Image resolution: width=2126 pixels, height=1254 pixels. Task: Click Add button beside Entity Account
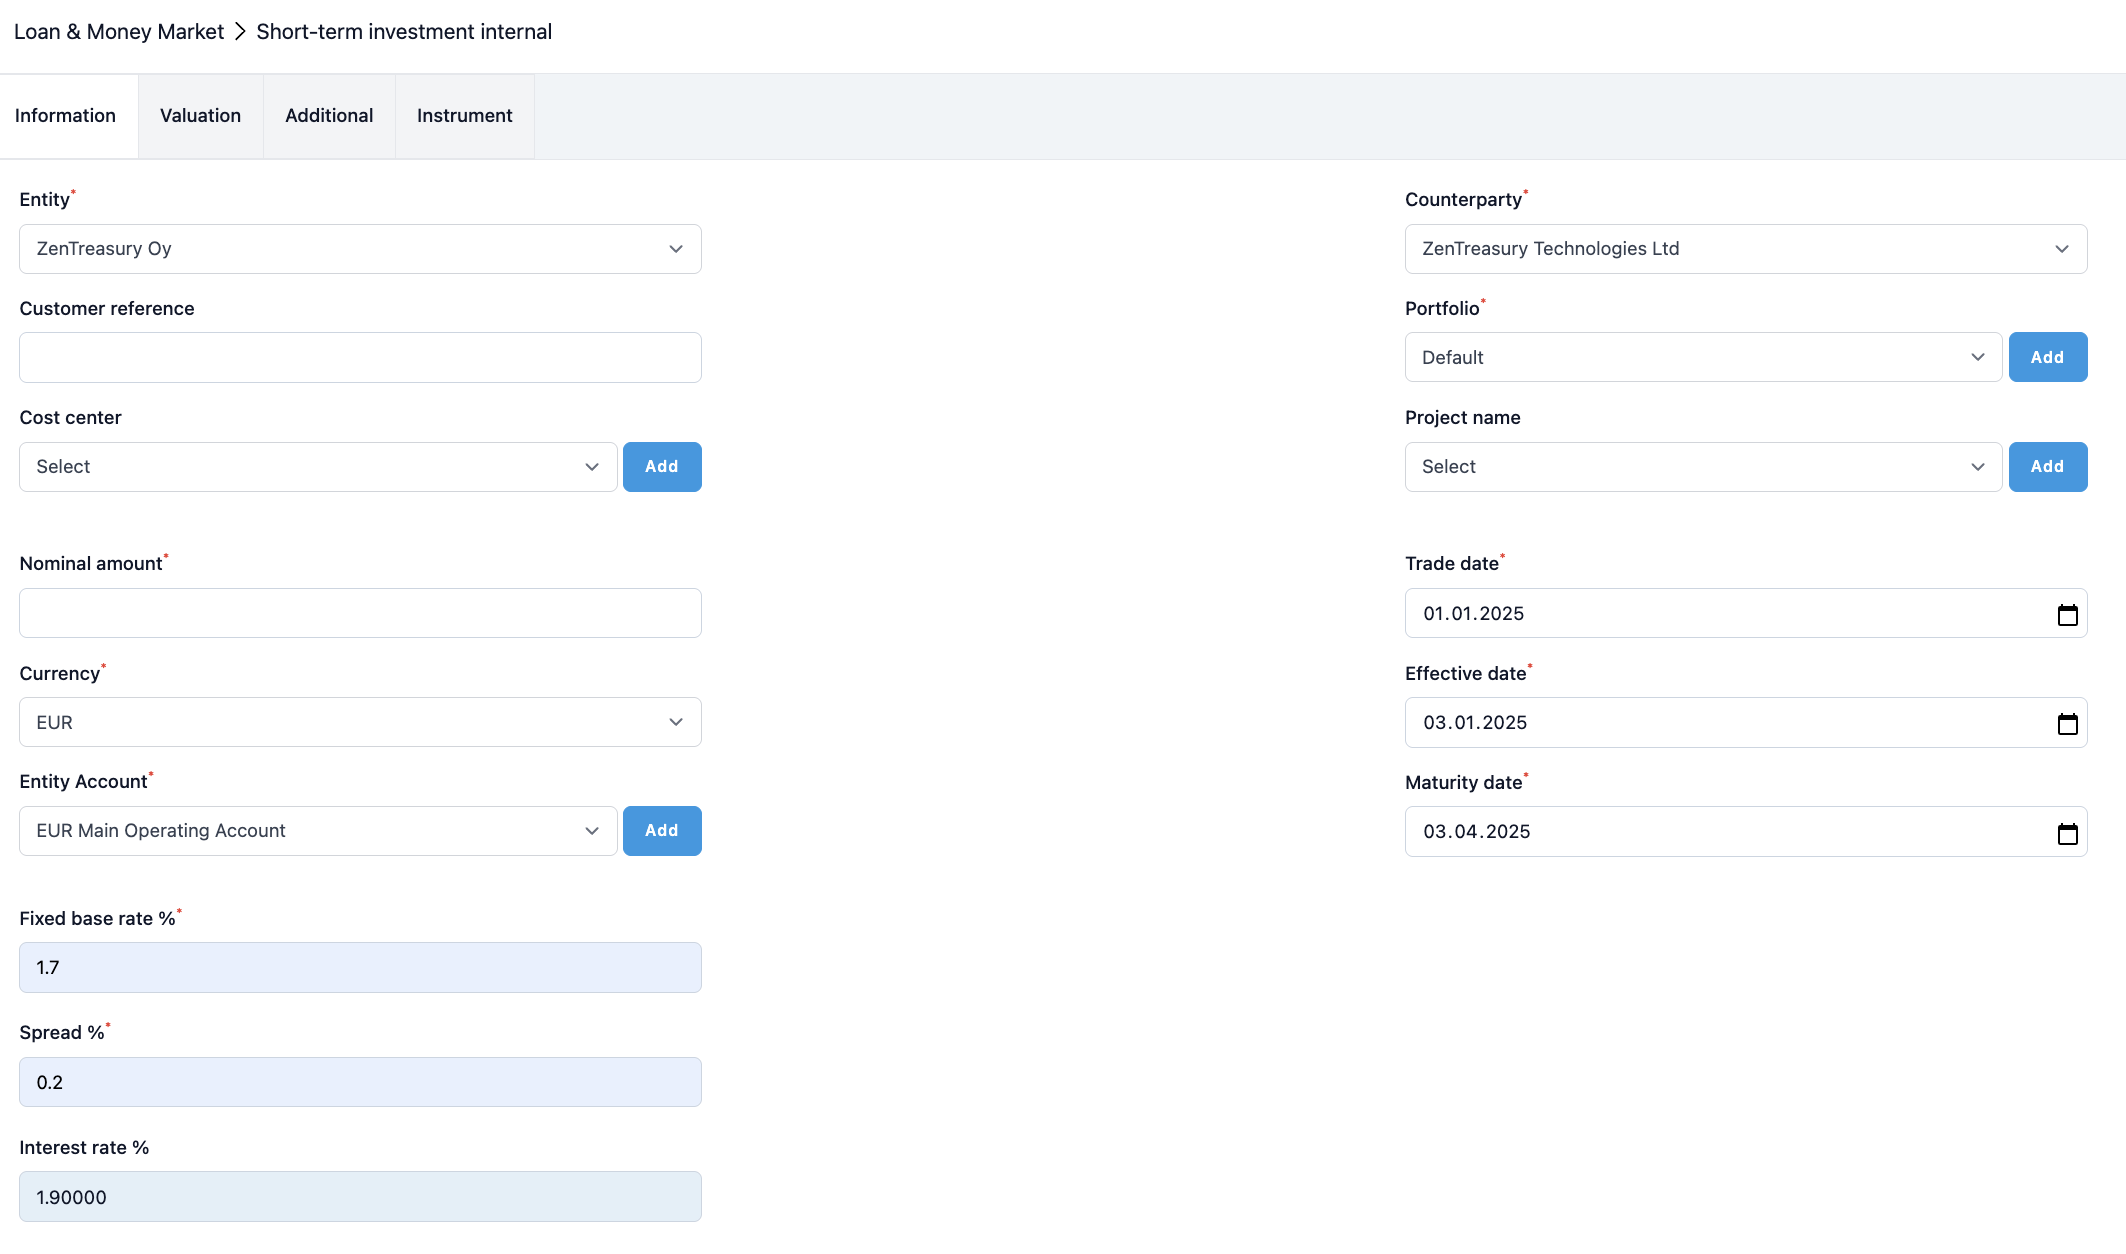click(x=661, y=831)
